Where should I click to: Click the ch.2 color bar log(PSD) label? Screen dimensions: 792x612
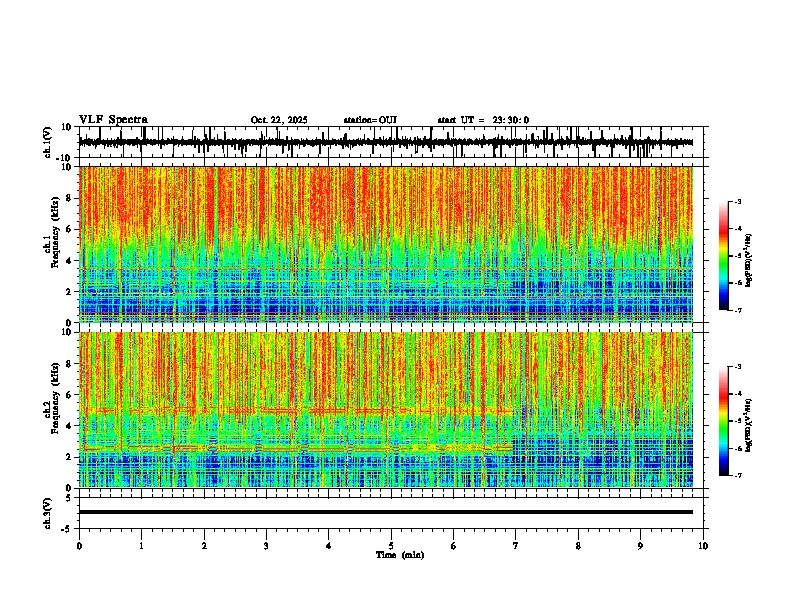tap(749, 425)
